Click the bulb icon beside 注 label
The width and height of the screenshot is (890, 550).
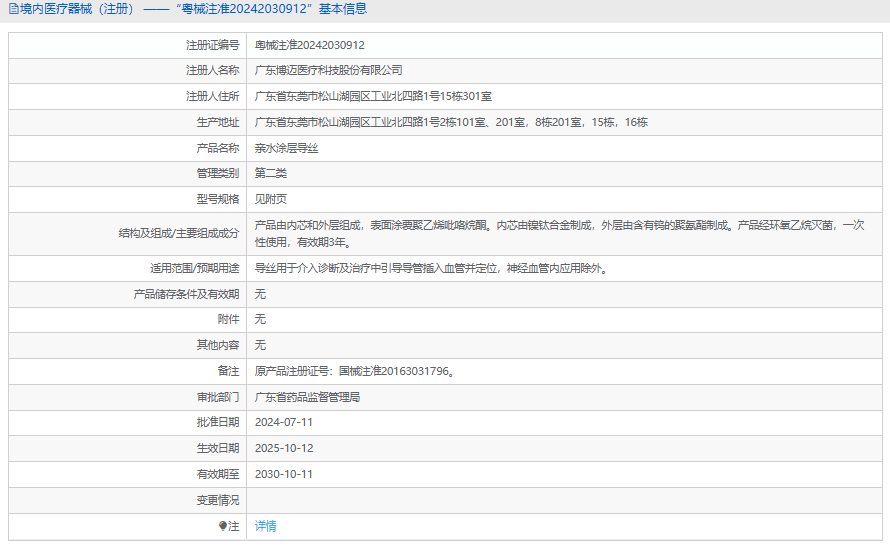pos(222,526)
